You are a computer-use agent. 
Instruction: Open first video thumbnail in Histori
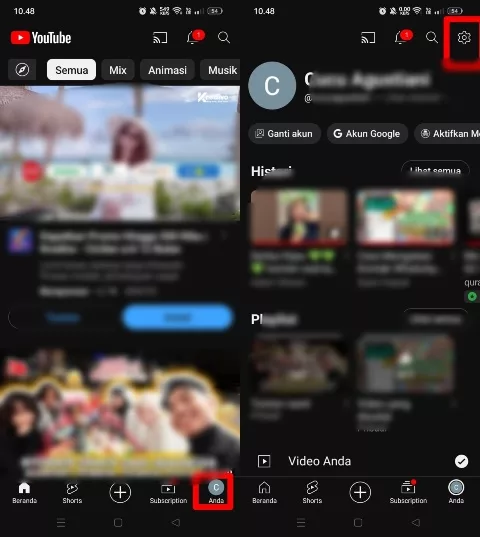pyautogui.click(x=299, y=217)
